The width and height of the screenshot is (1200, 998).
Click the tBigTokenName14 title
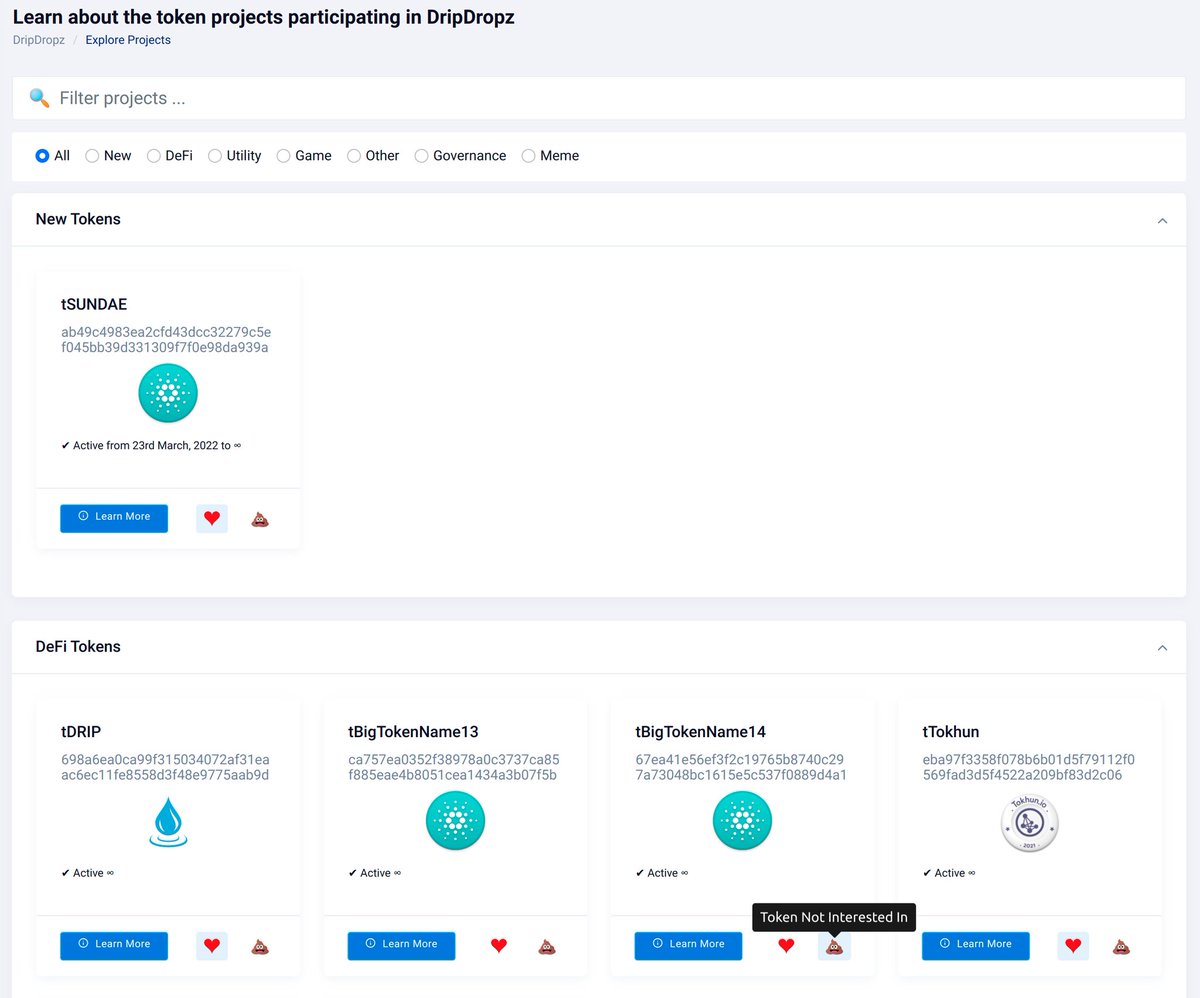tap(701, 732)
